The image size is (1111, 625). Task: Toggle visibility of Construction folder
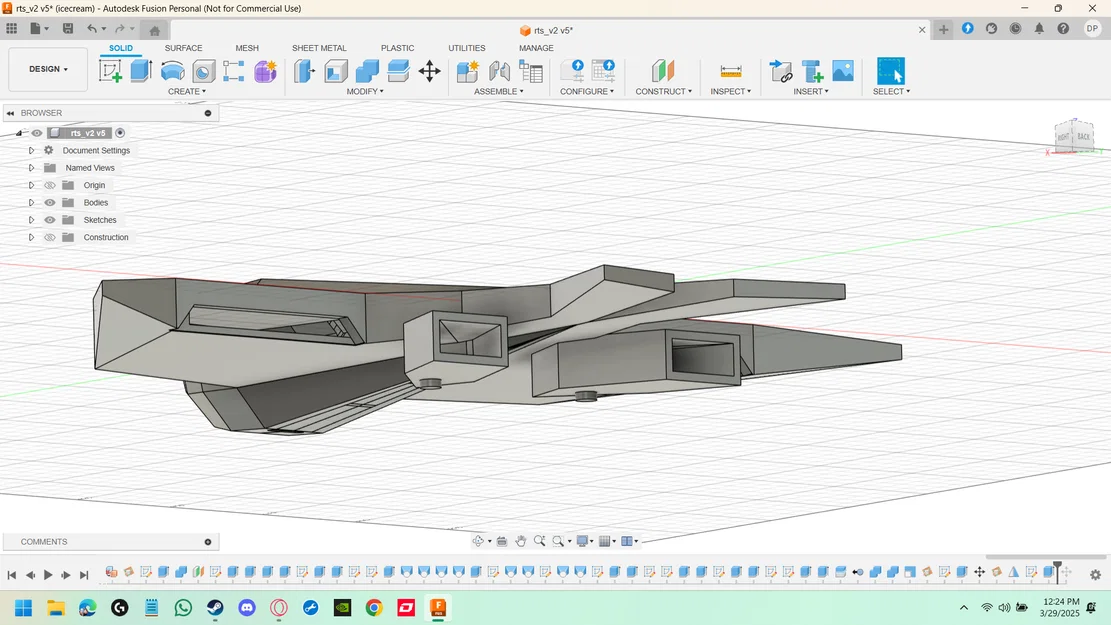pos(50,237)
